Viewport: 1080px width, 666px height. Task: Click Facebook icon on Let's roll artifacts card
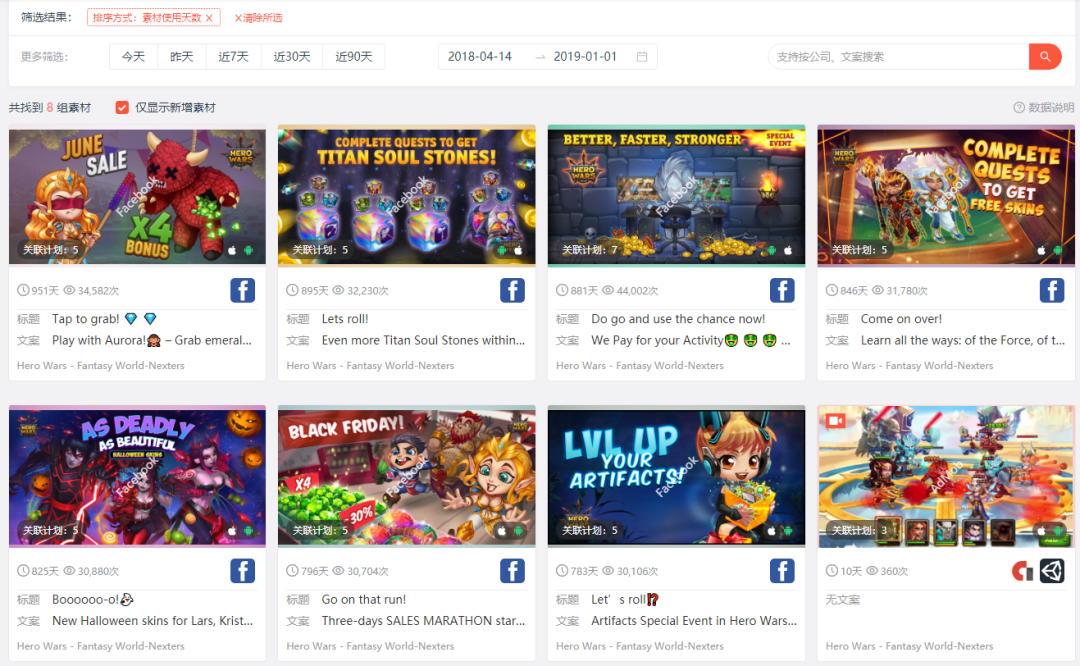[782, 570]
